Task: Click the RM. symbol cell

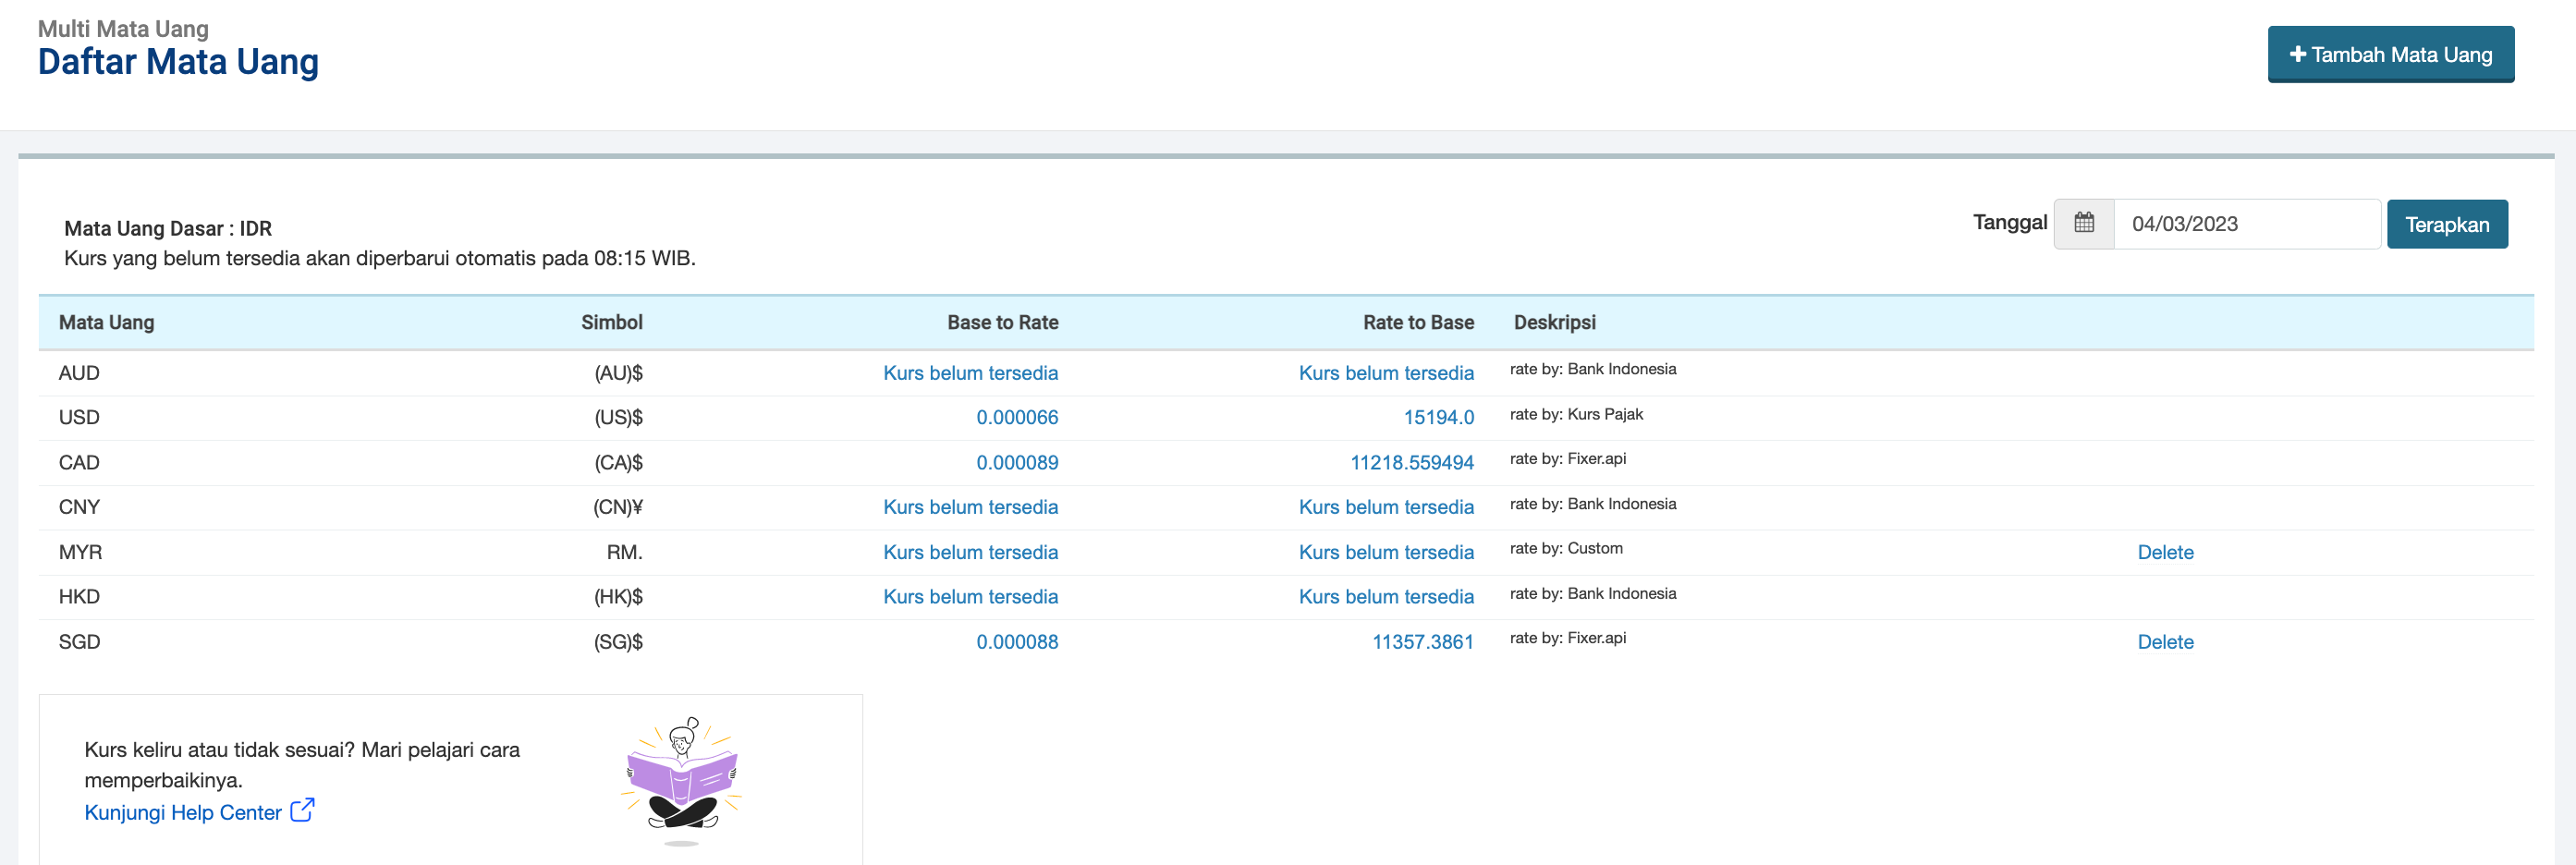Action: [624, 552]
